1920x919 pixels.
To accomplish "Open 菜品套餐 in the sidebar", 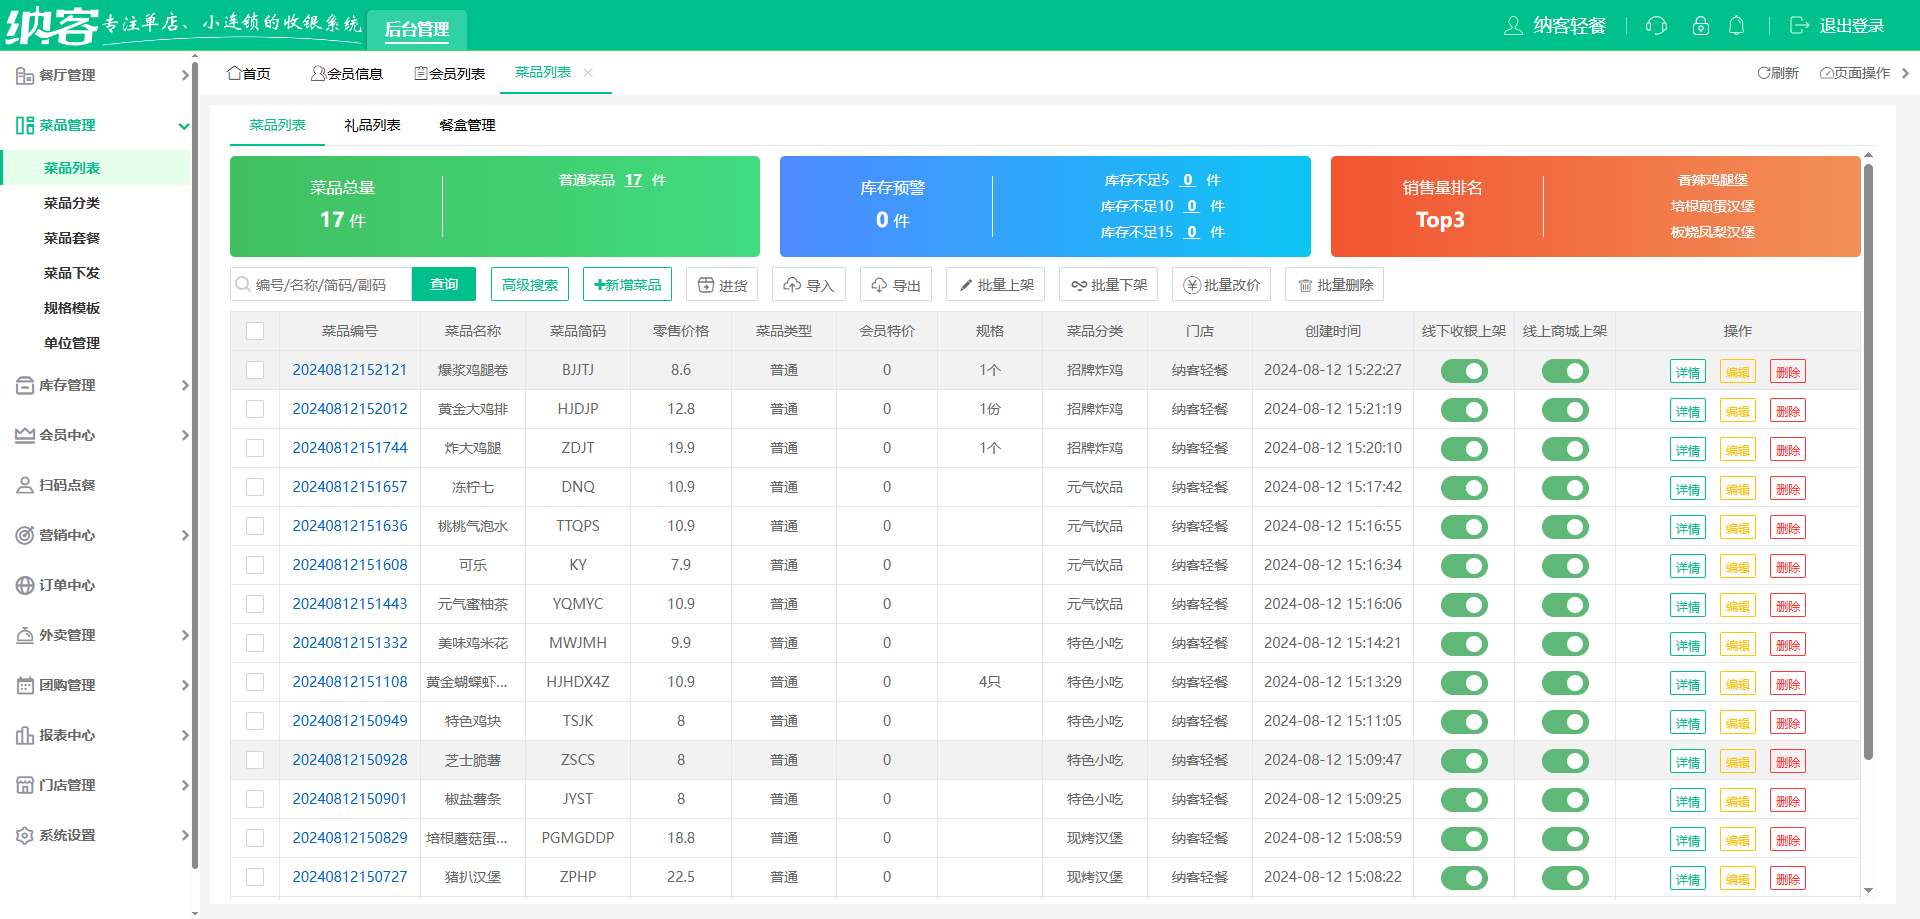I will [72, 238].
